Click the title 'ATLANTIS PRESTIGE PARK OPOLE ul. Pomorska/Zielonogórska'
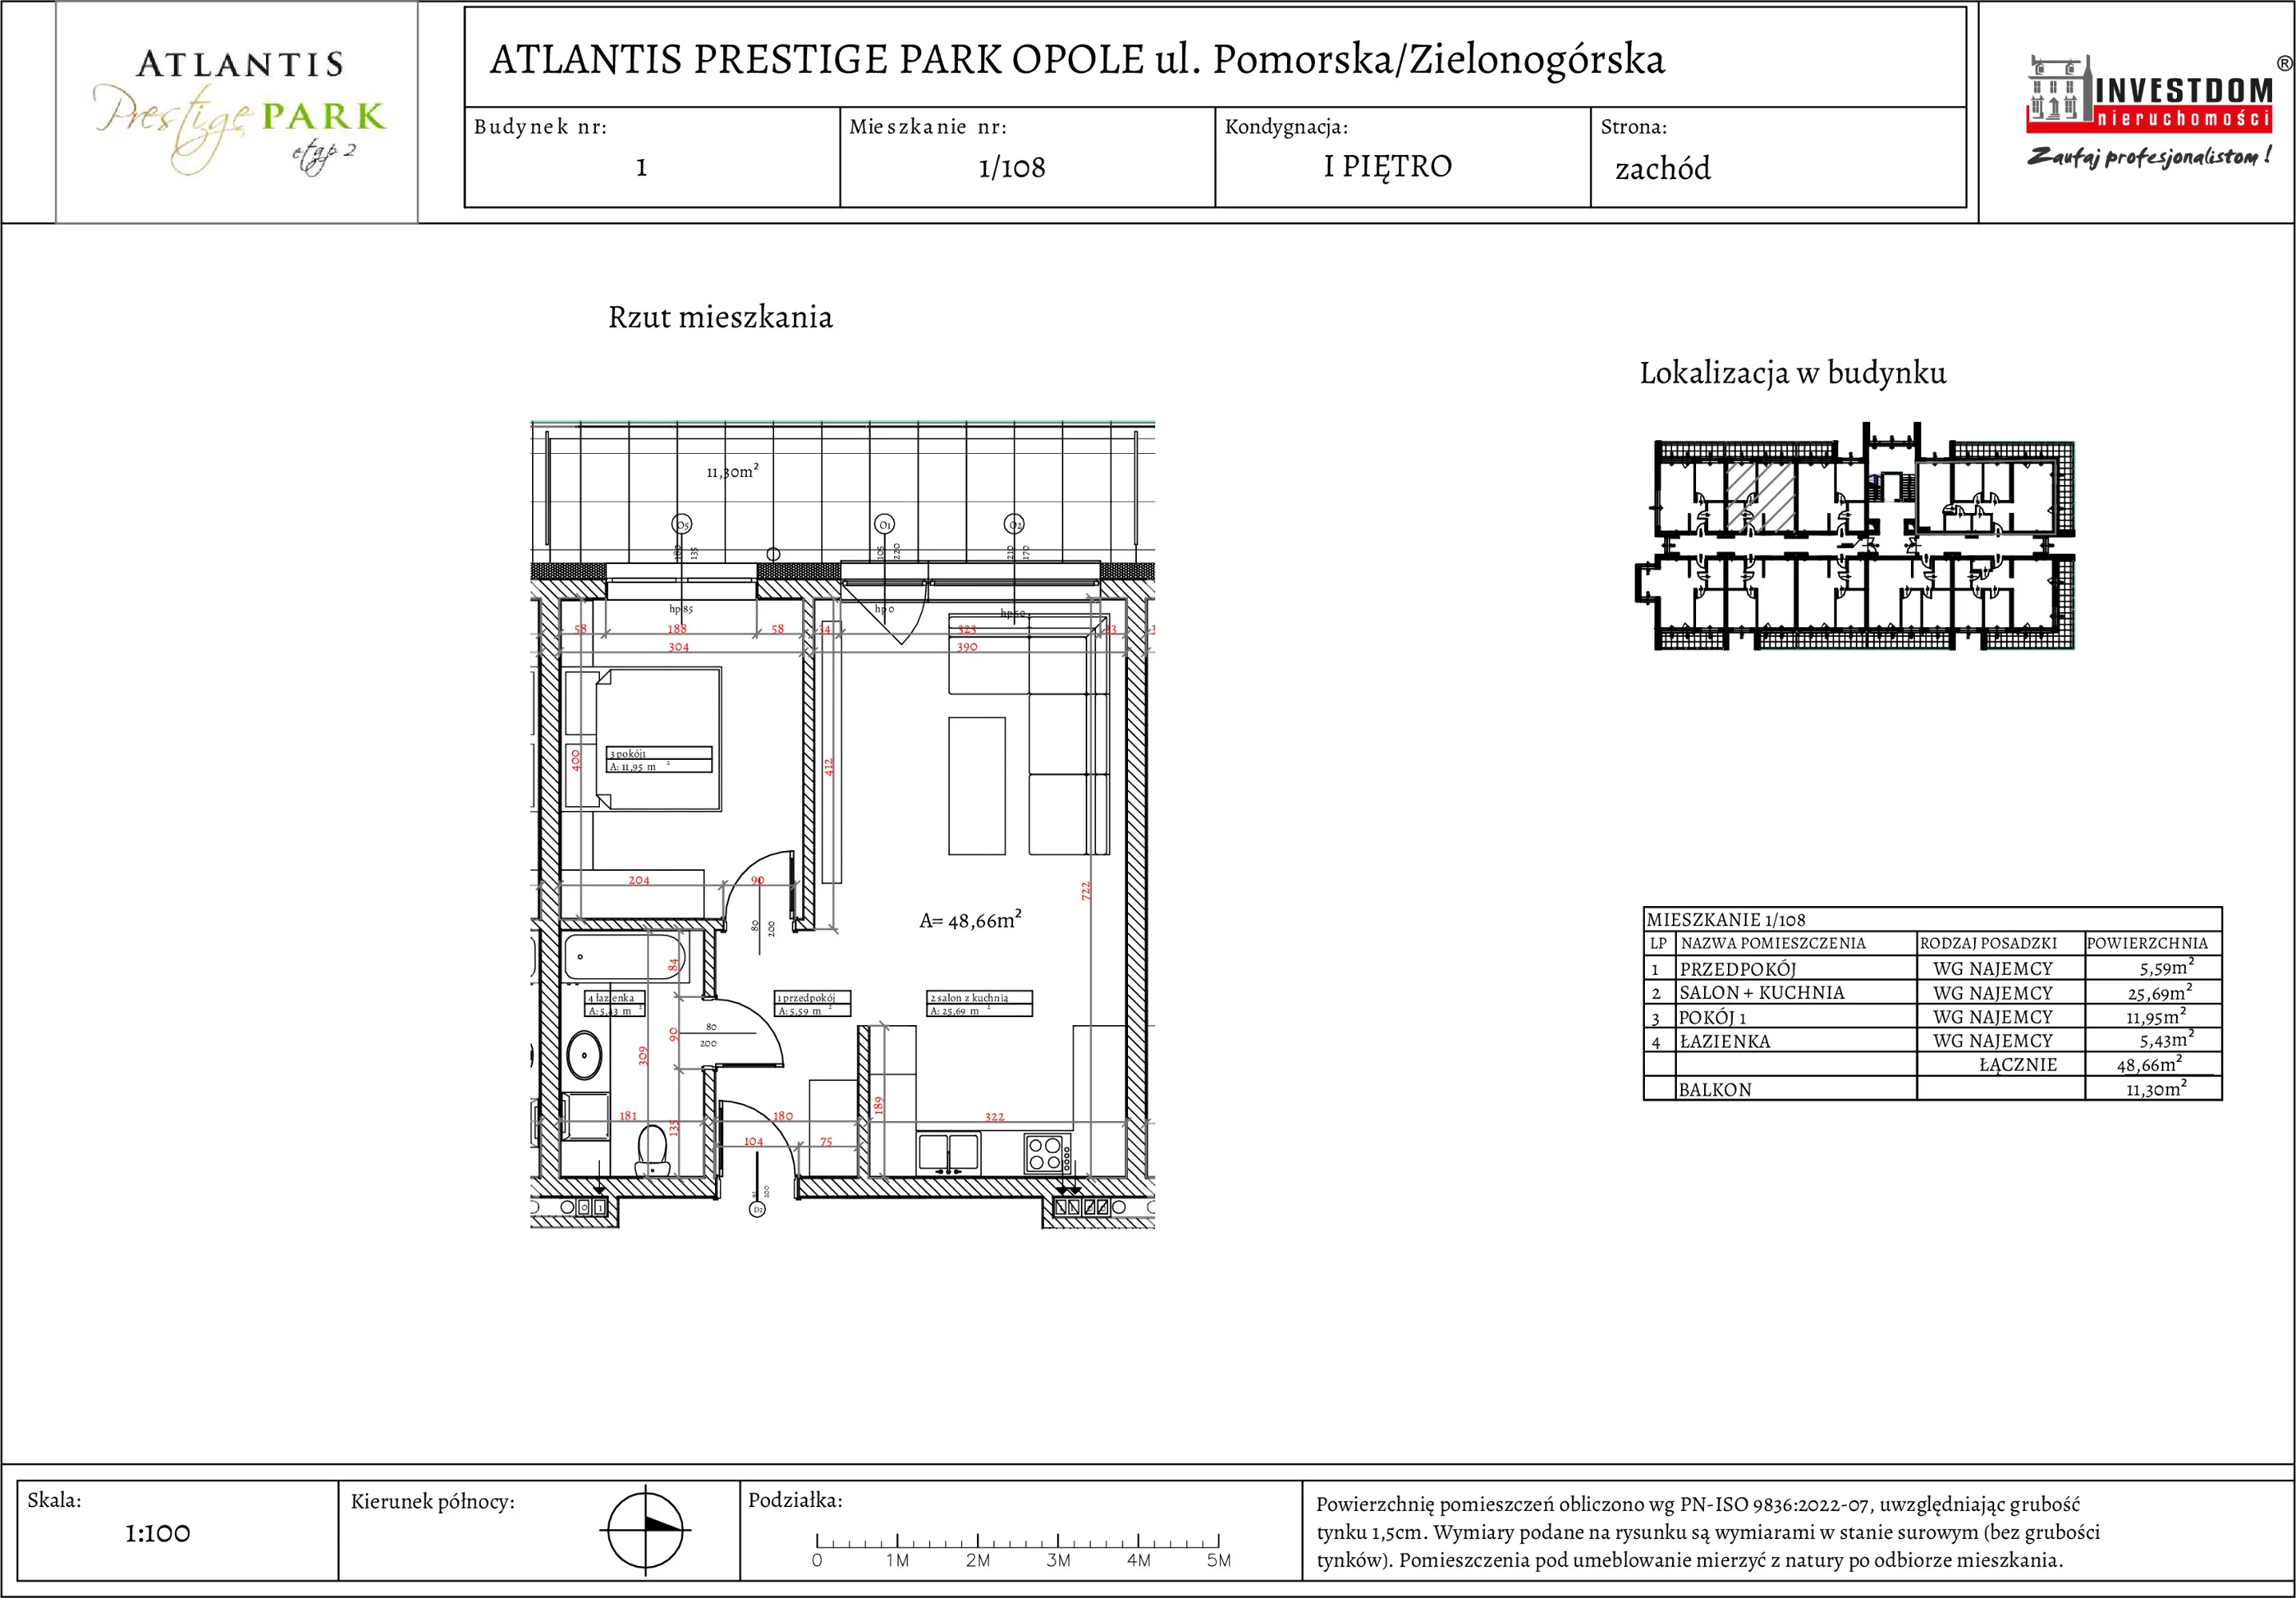2296x1598 pixels. click(x=1077, y=59)
